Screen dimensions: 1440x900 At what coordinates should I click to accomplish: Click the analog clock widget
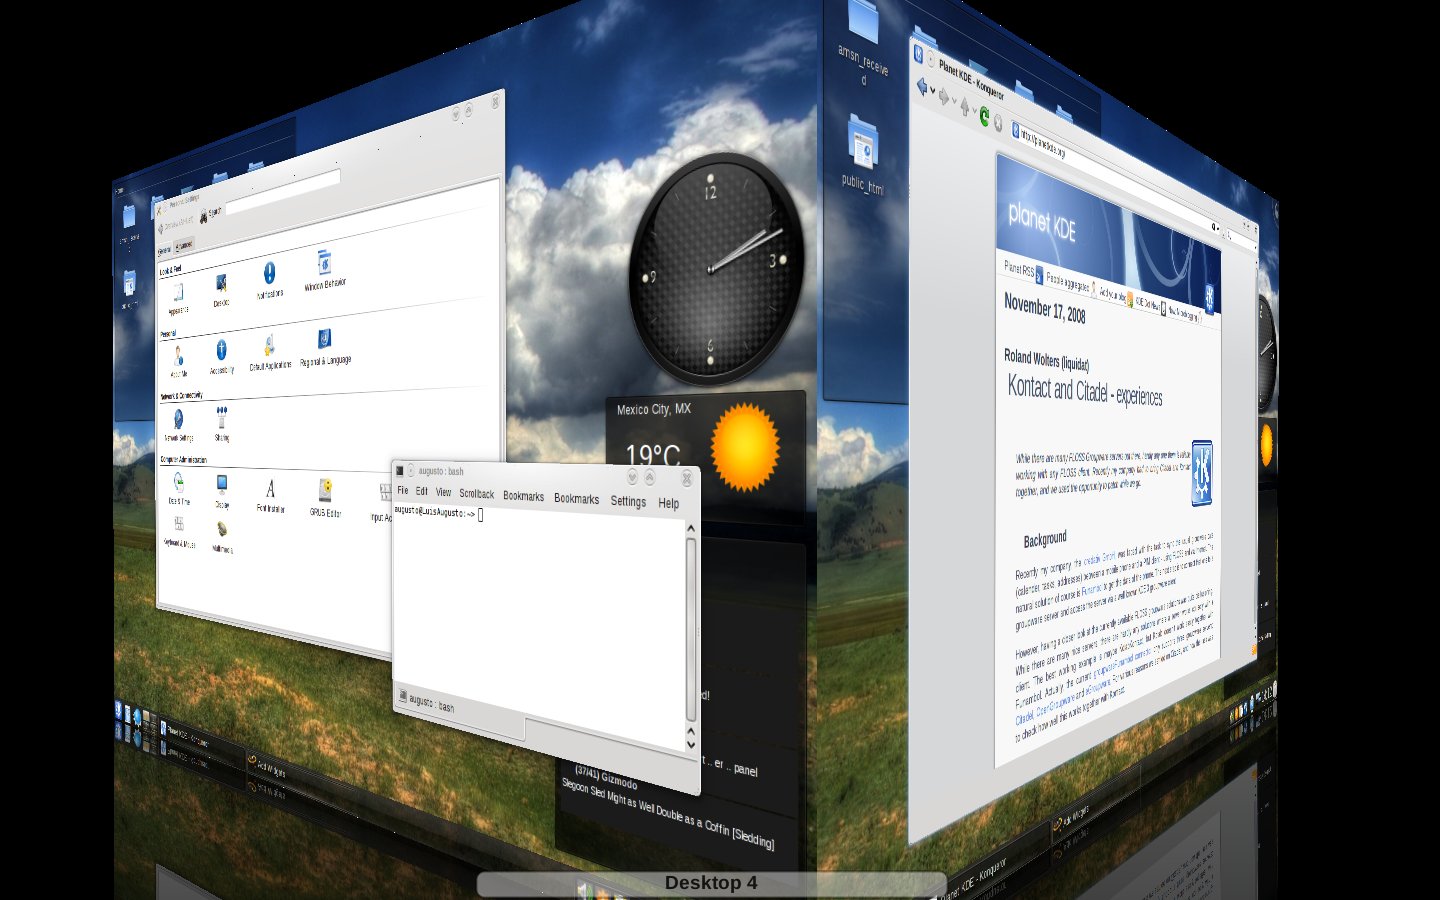716,268
